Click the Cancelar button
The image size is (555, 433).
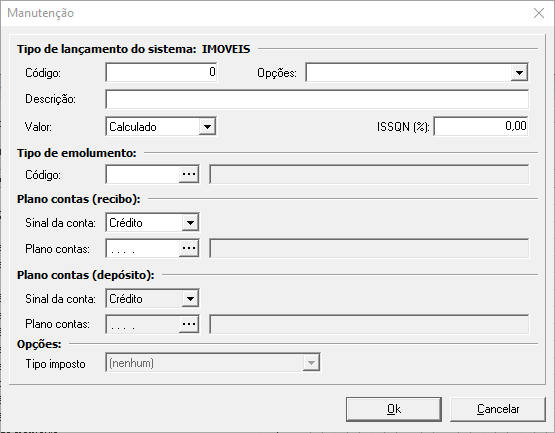(x=498, y=409)
